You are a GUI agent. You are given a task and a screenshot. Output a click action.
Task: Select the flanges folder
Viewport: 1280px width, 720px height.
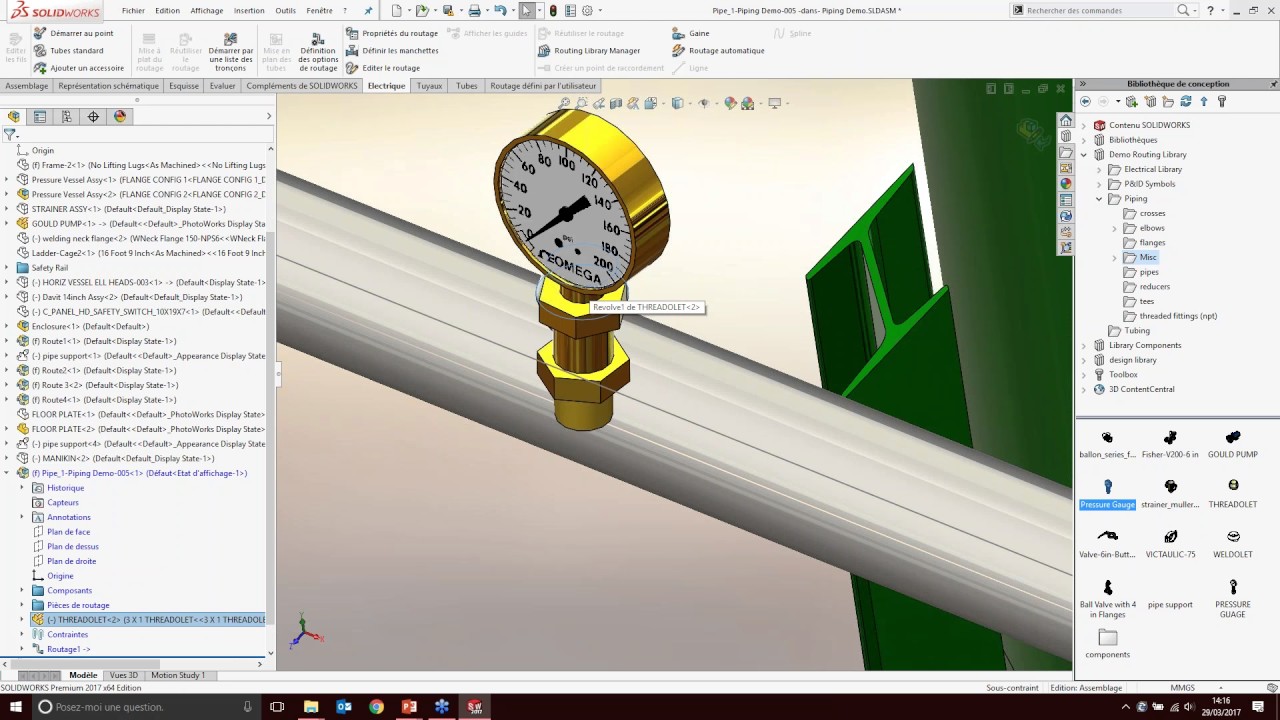coord(1145,243)
